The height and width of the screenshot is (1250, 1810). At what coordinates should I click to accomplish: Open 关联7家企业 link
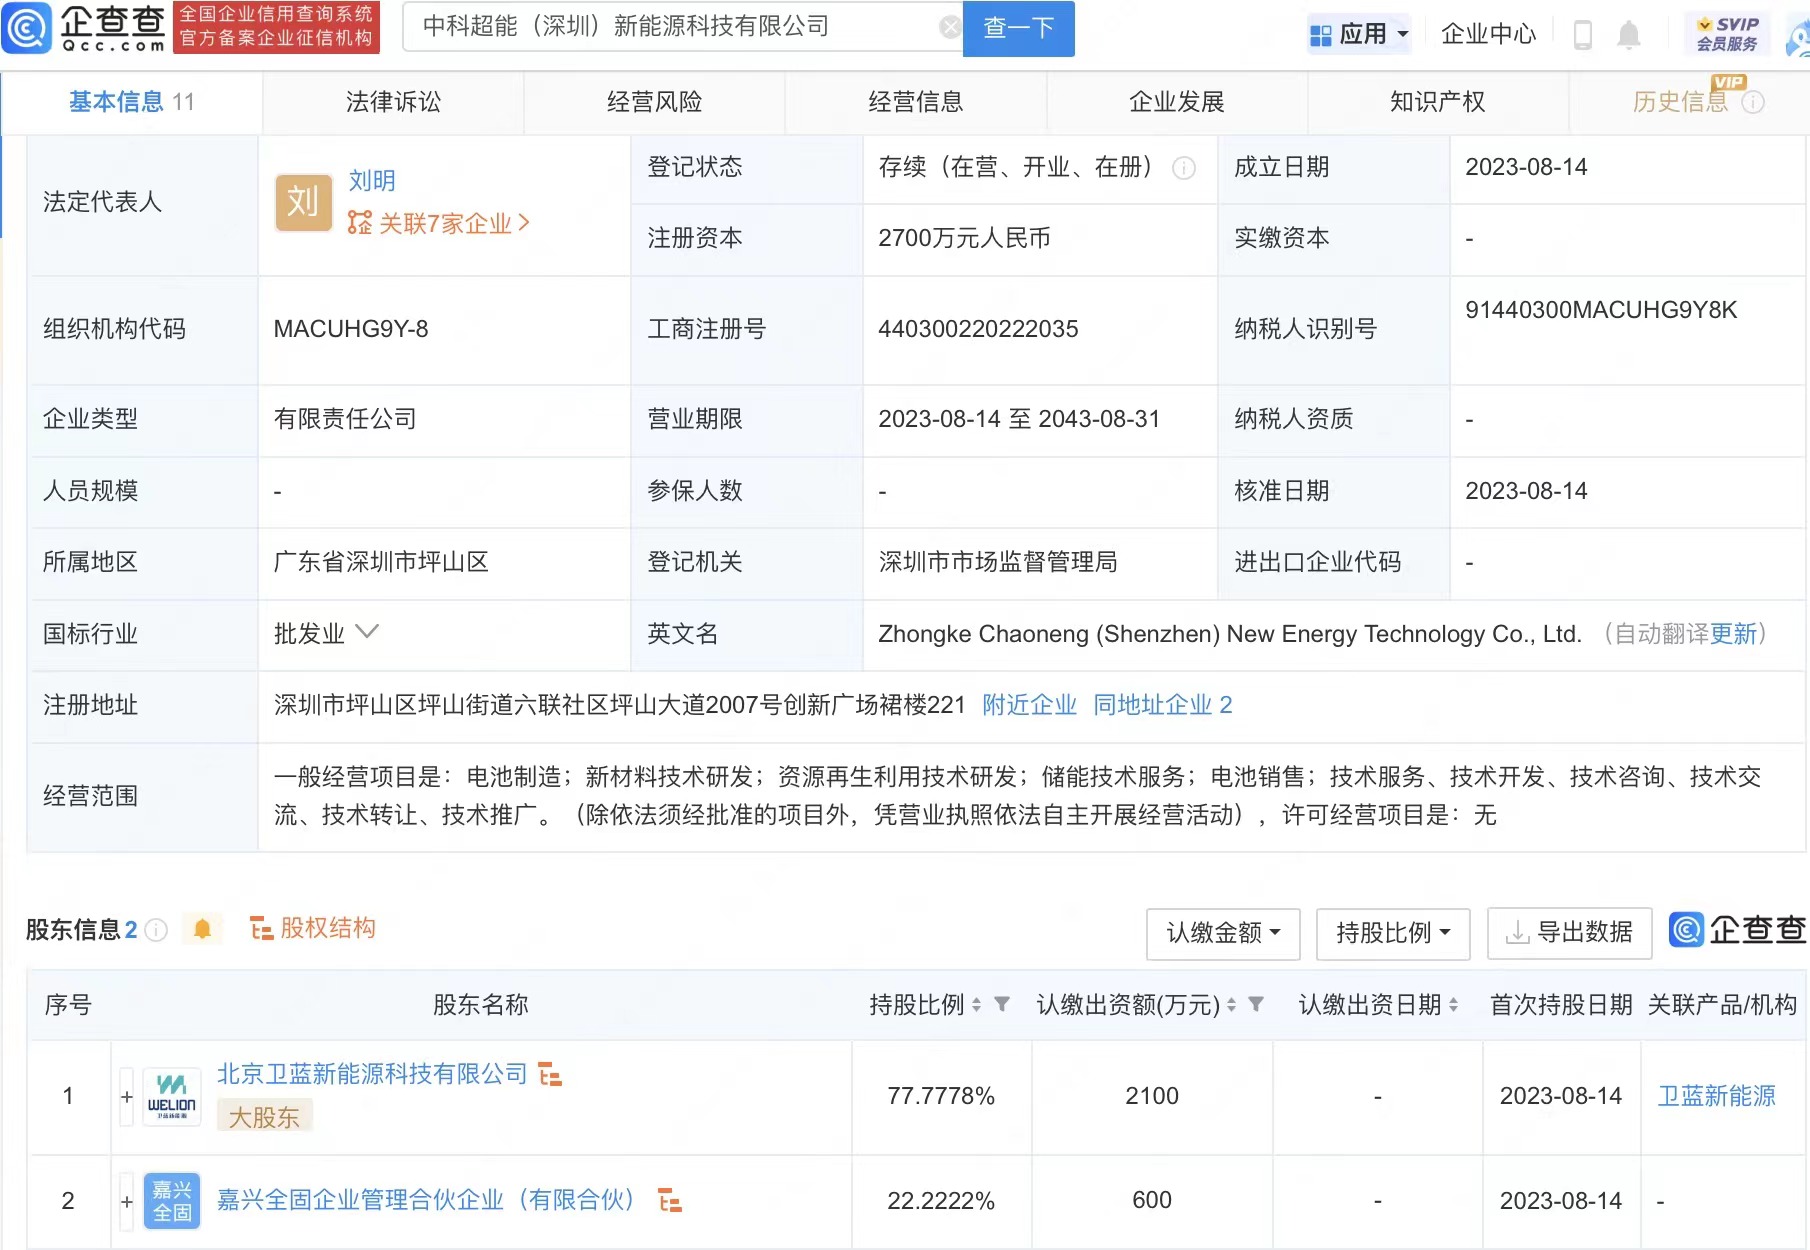438,224
